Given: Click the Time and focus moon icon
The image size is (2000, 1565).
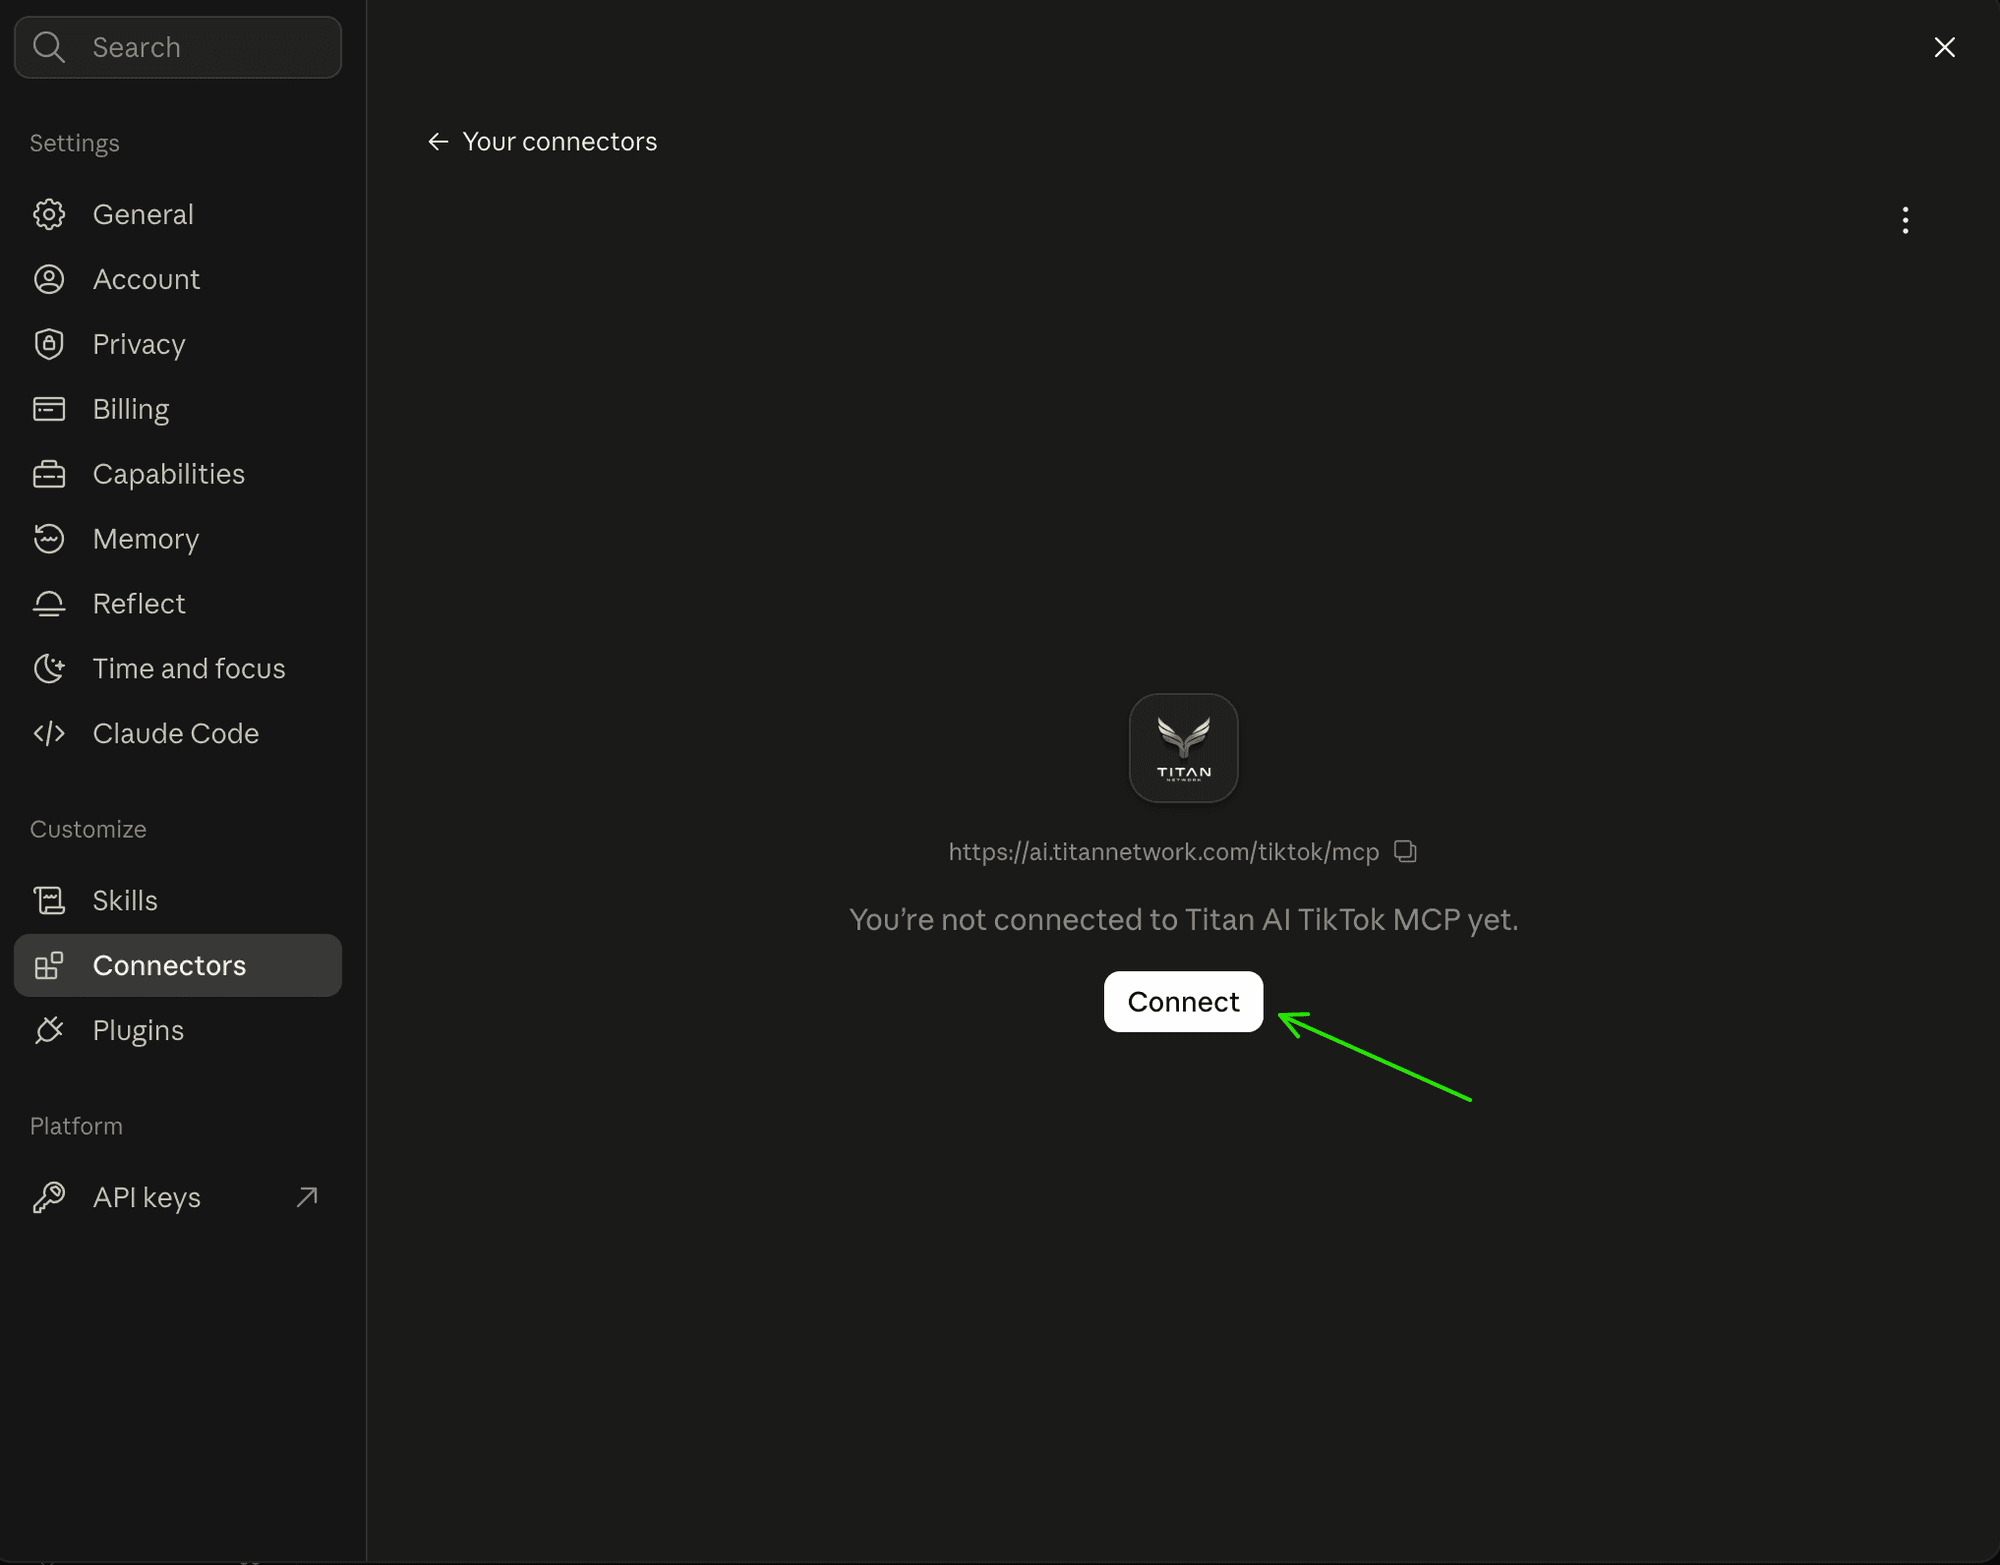Looking at the screenshot, I should coord(49,669).
